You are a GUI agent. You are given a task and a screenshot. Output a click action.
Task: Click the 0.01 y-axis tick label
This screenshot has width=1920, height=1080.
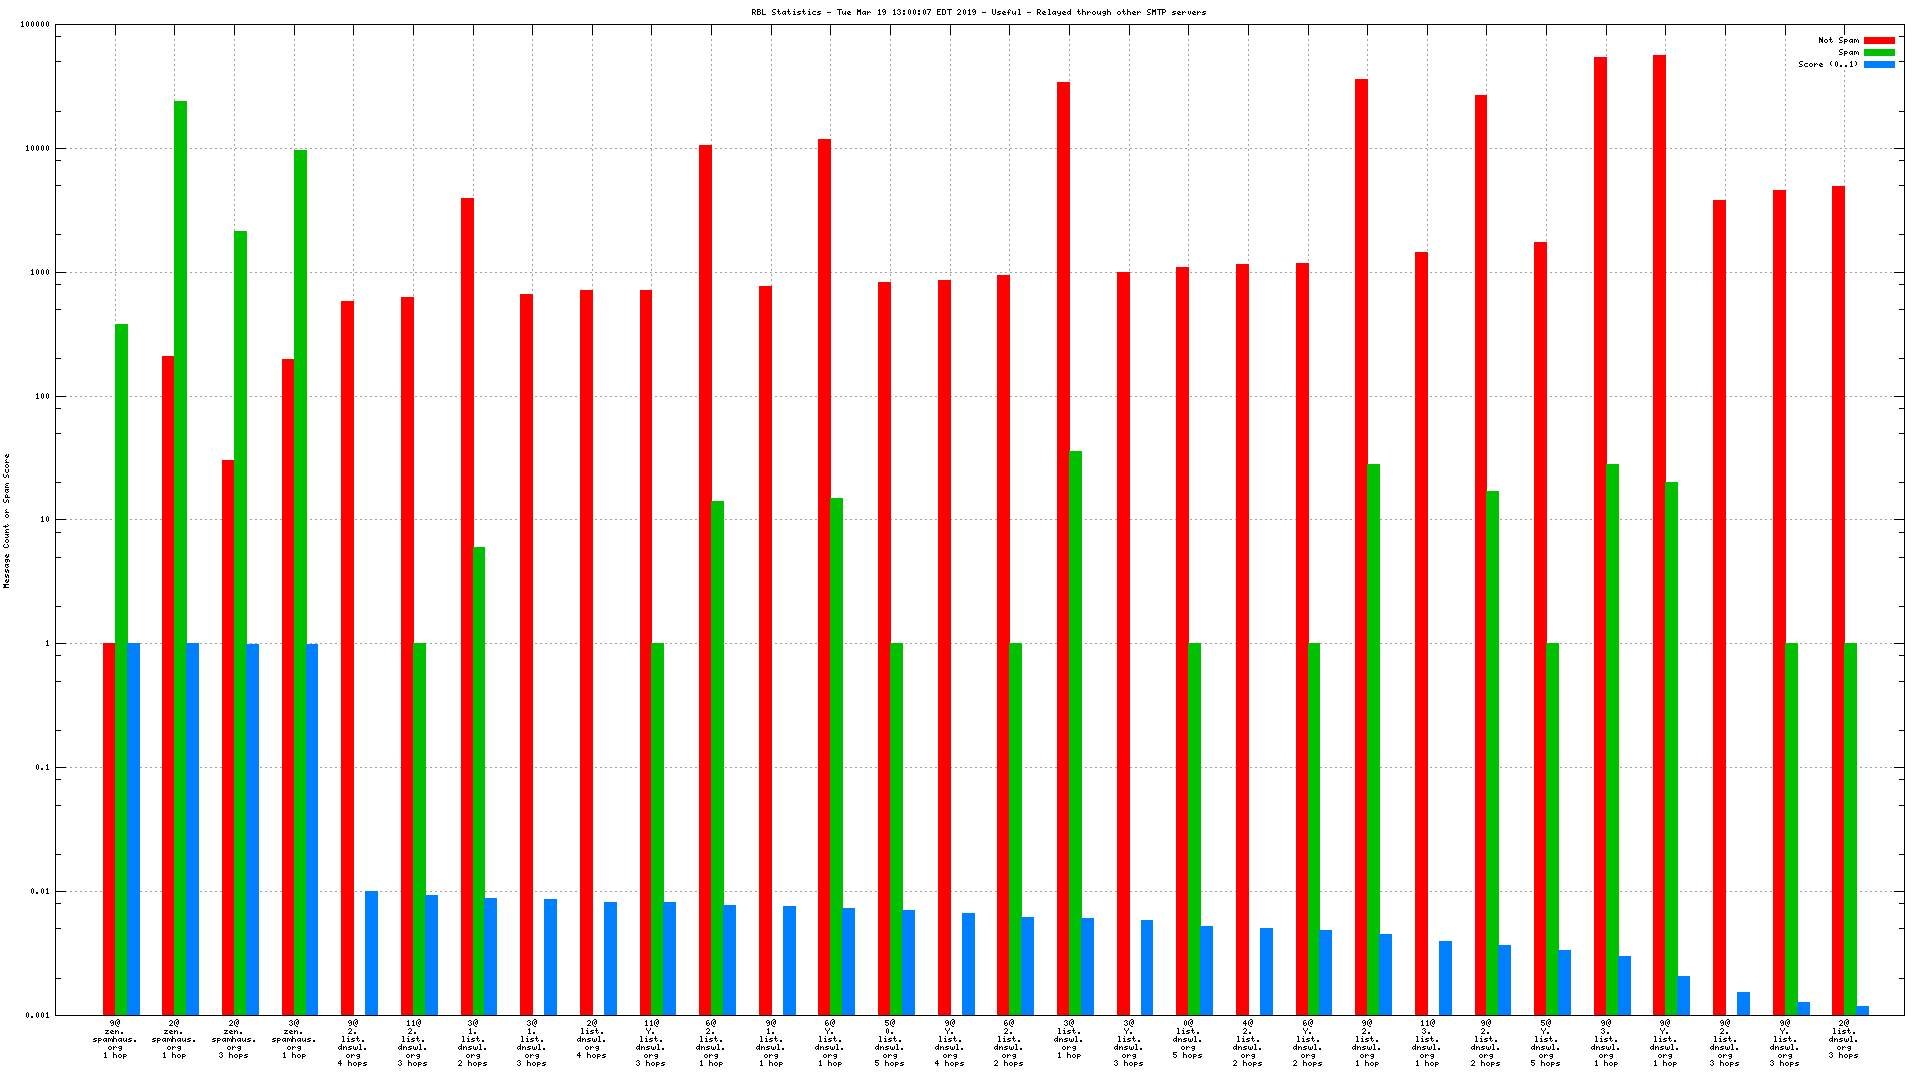pos(40,891)
